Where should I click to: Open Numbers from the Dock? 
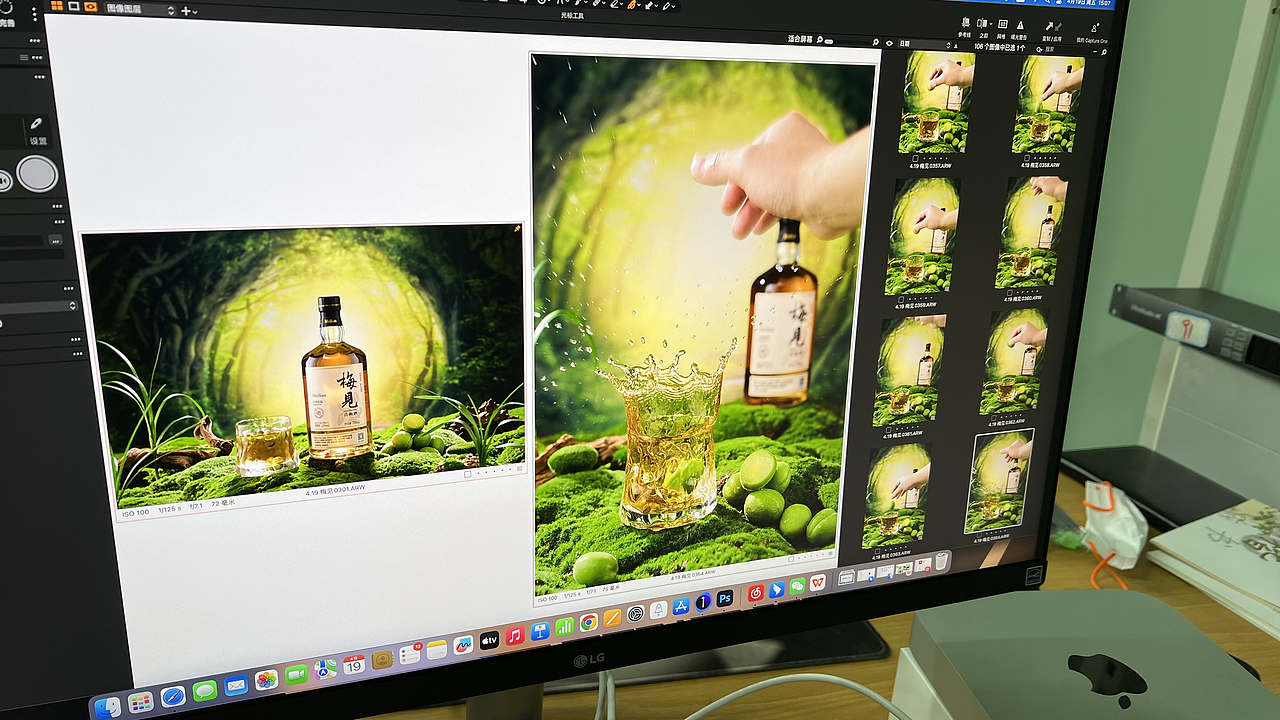pyautogui.click(x=565, y=626)
